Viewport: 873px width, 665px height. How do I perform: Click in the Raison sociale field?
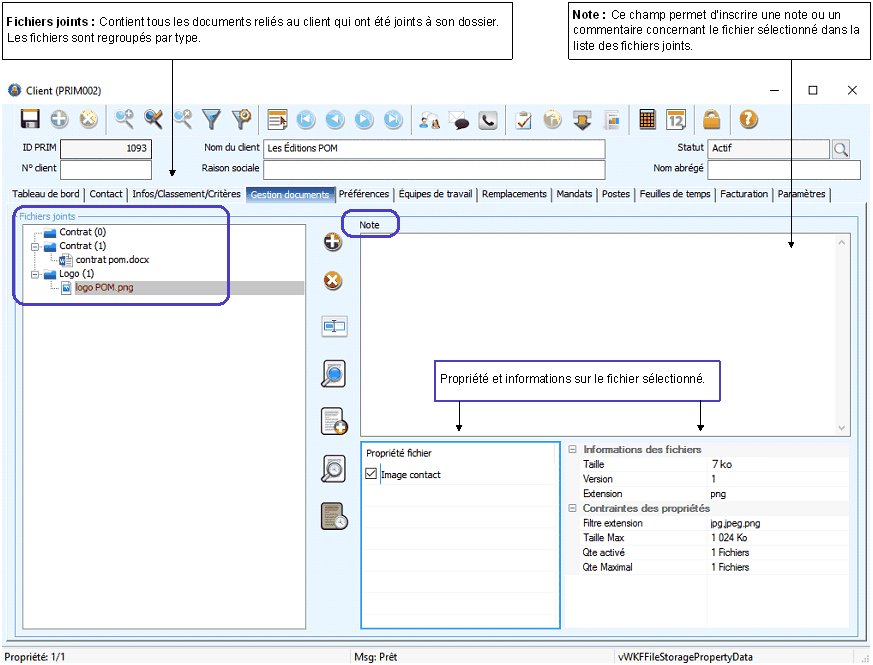pos(434,169)
